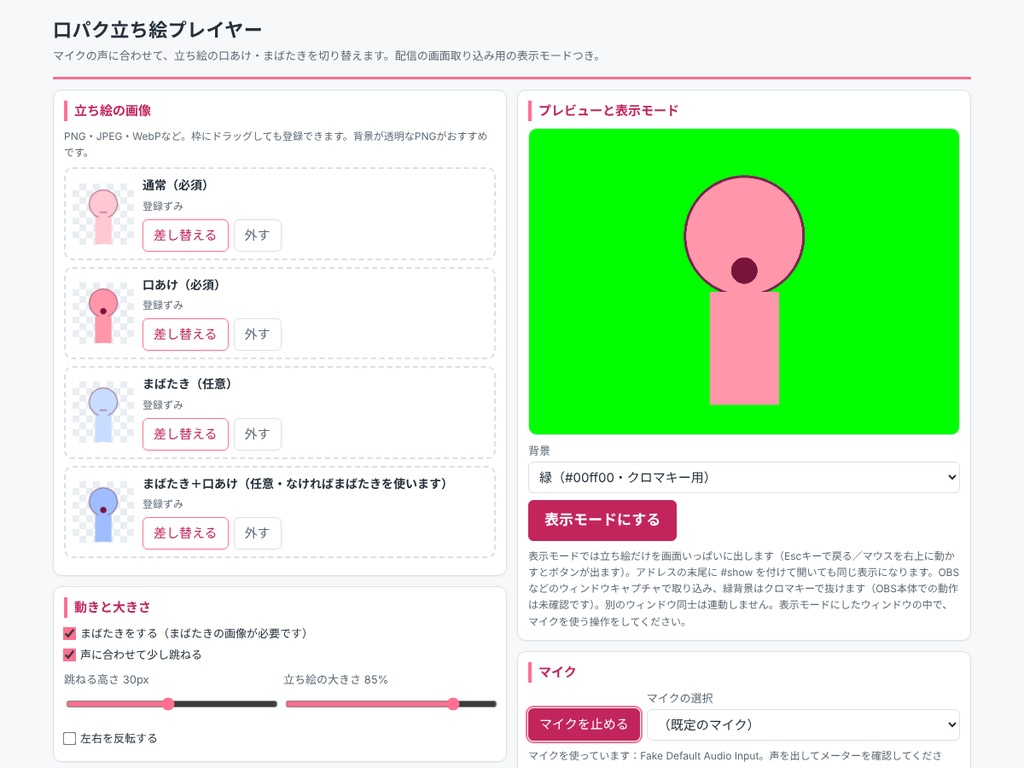Adjust the 跳ねる高さ slider

pyautogui.click(x=172, y=704)
